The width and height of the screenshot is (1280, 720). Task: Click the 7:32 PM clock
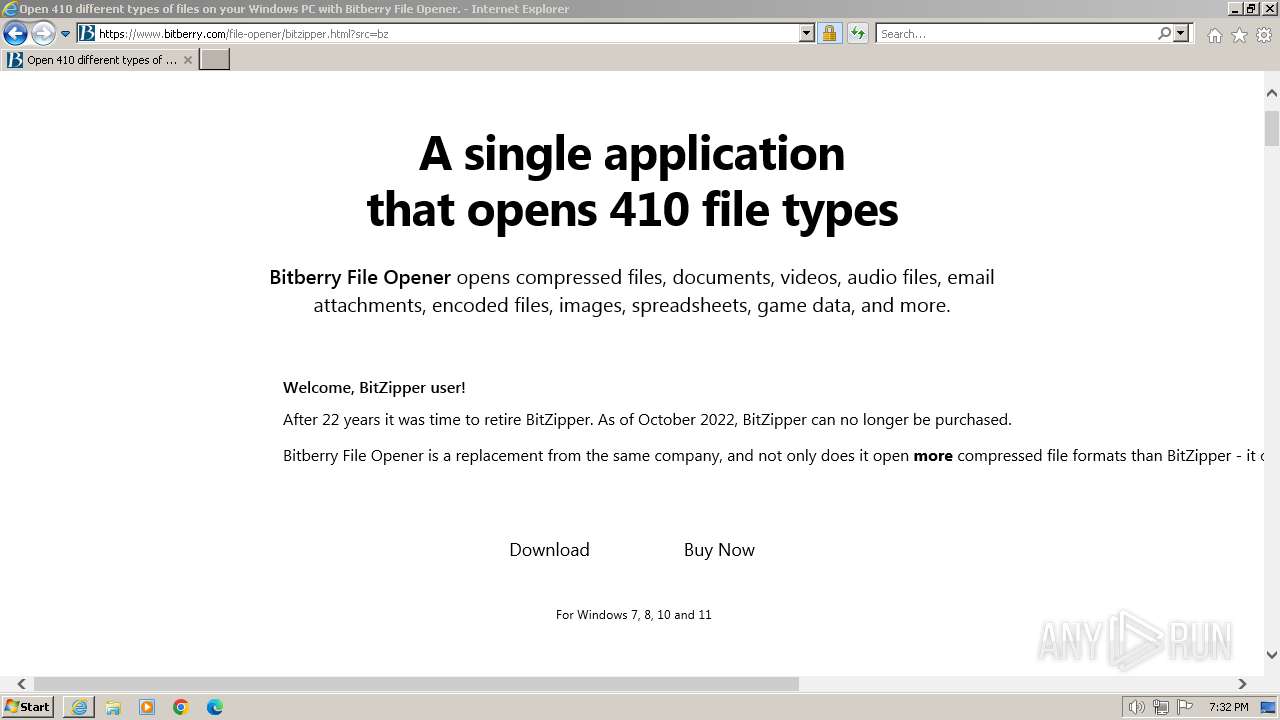[x=1228, y=707]
